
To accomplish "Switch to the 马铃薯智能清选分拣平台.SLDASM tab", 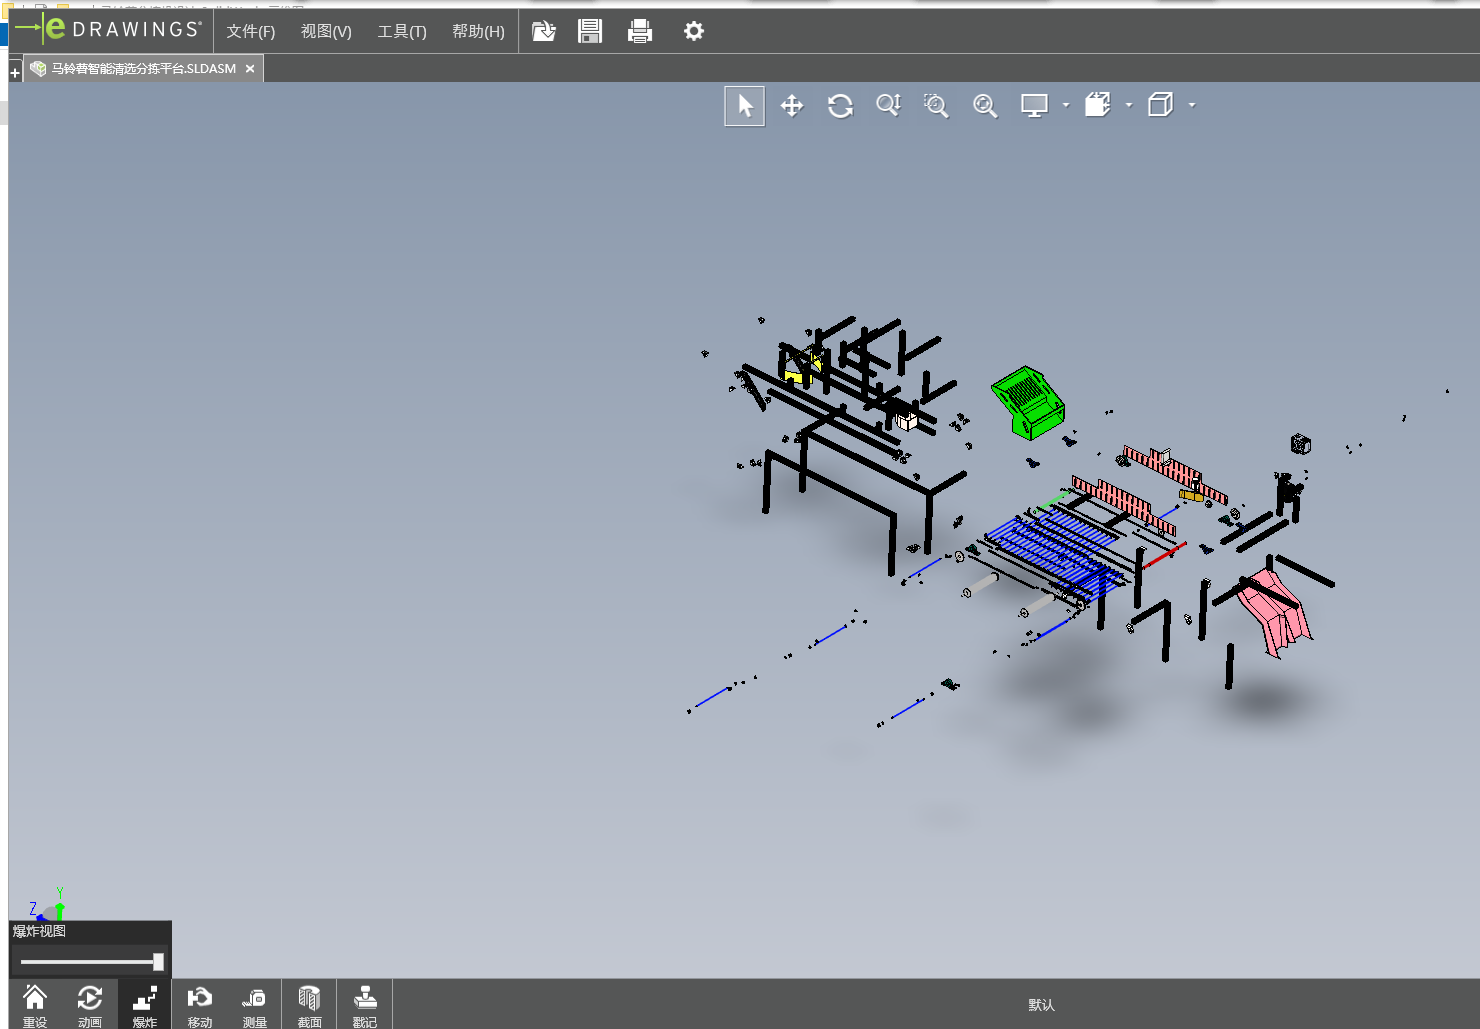I will point(143,69).
